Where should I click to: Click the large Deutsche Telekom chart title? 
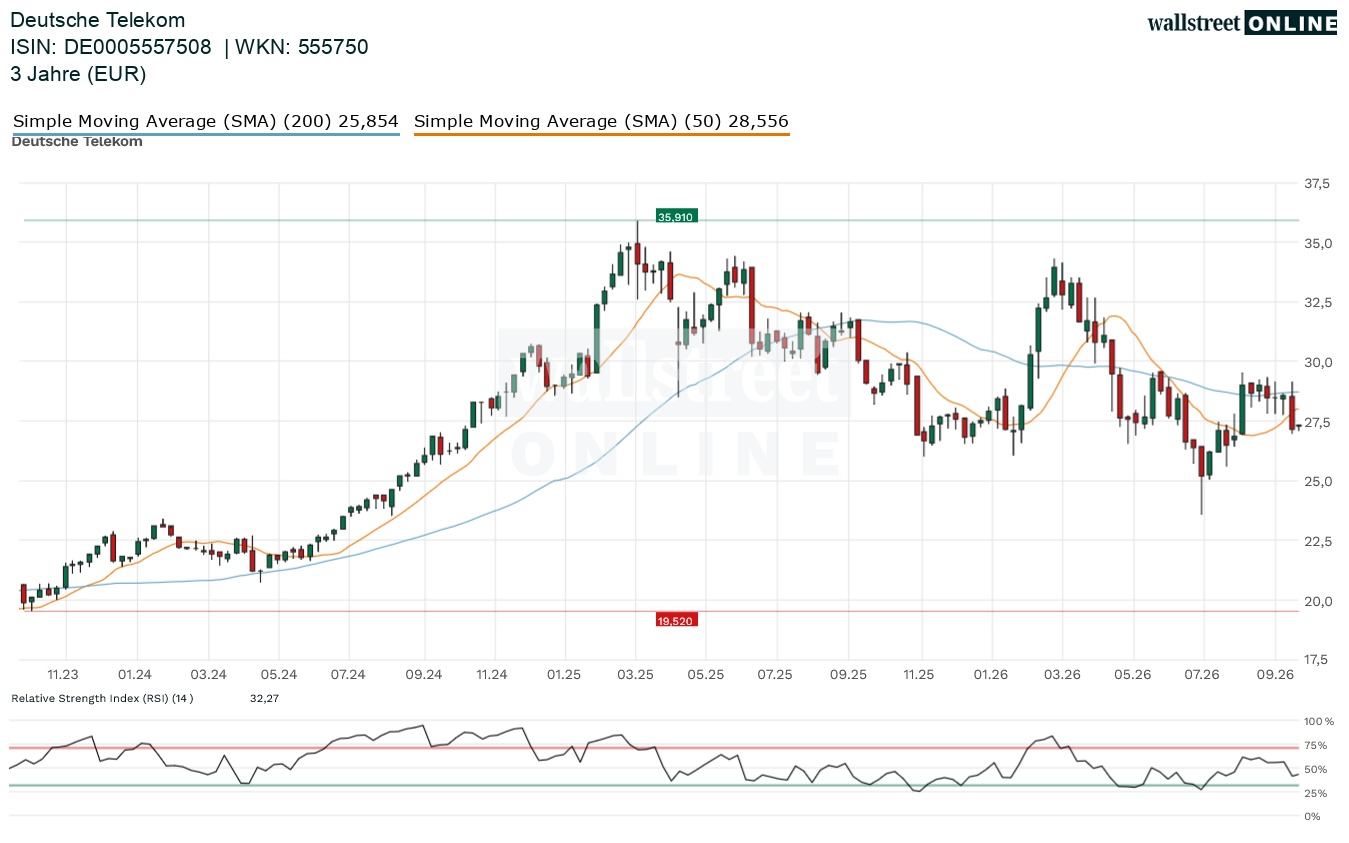click(98, 20)
